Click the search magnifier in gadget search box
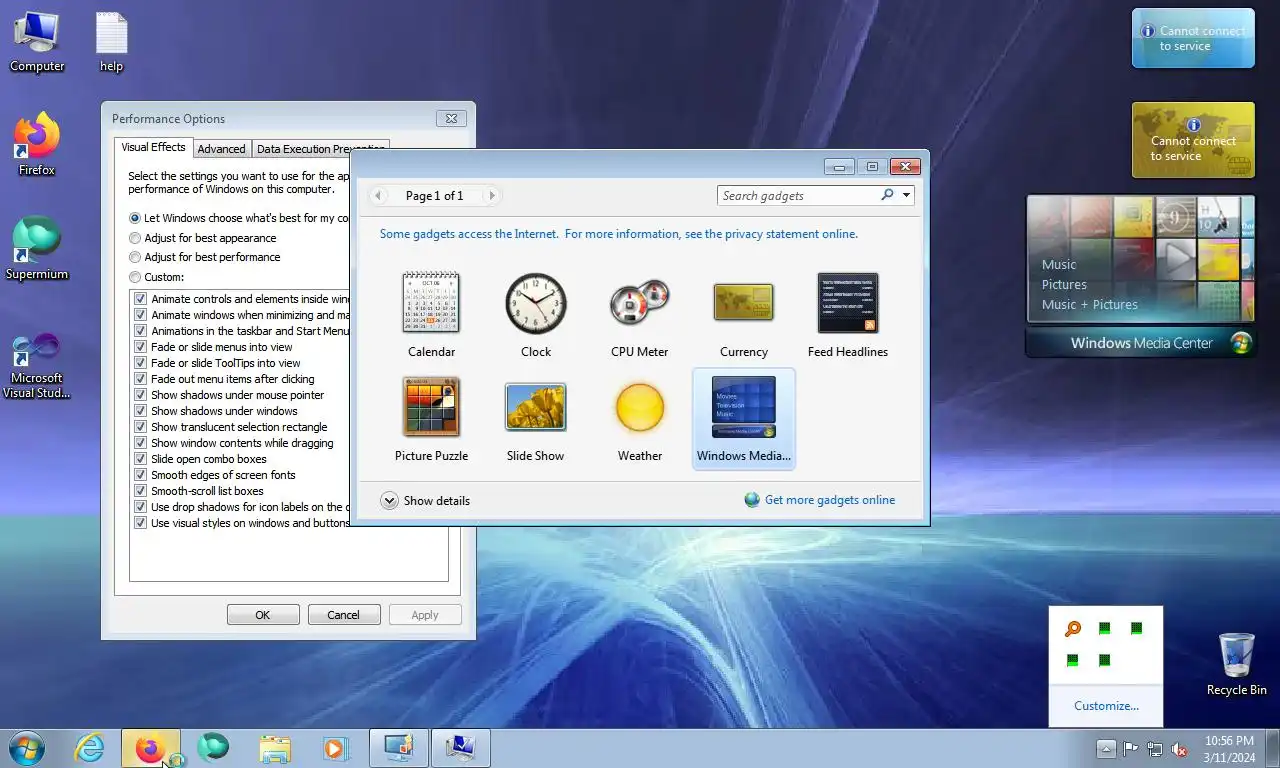 (887, 195)
